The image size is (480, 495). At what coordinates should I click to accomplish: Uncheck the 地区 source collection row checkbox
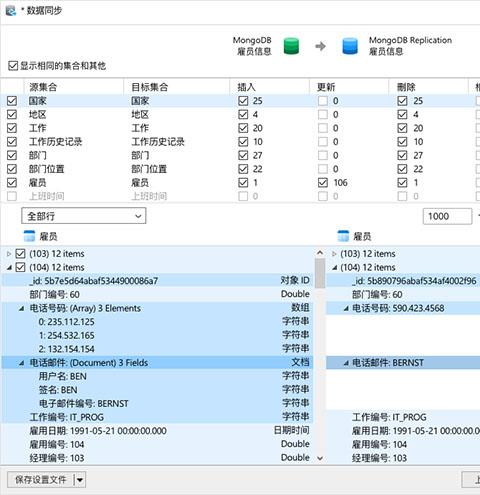[x=12, y=114]
